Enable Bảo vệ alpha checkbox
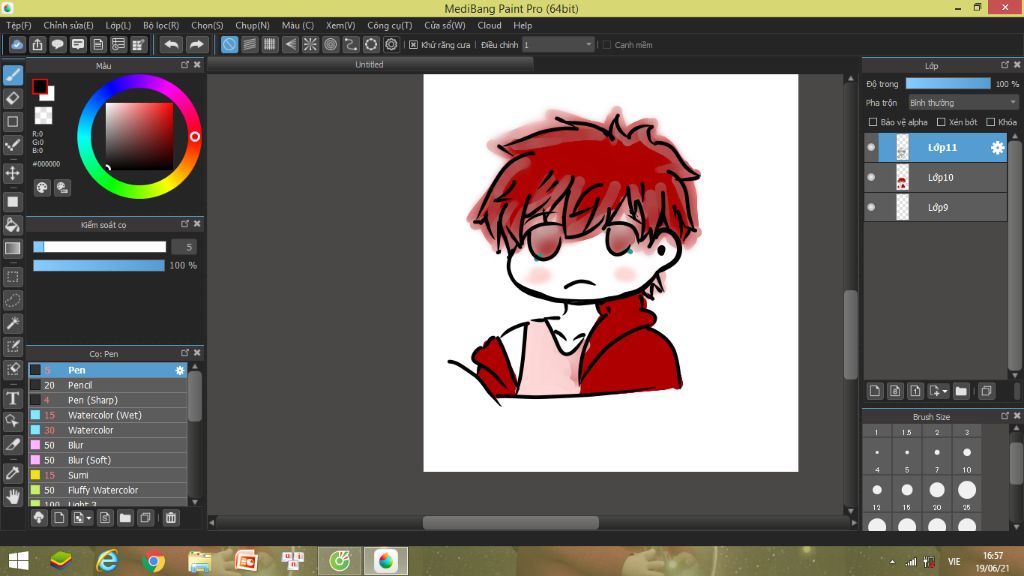 872,122
